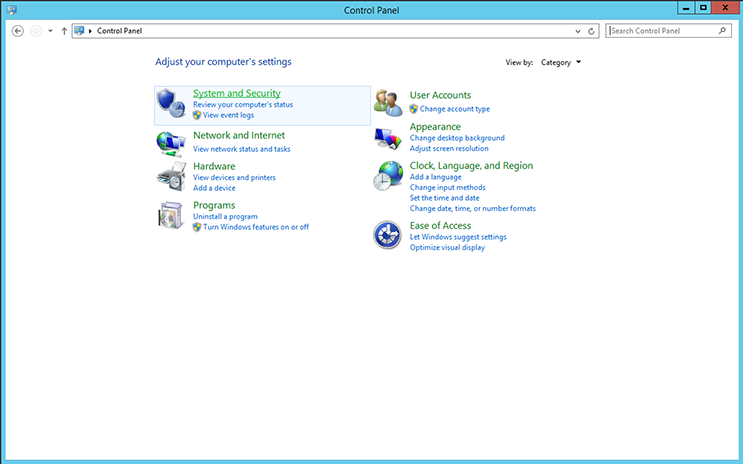Image resolution: width=743 pixels, height=464 pixels.
Task: Refresh the Control Panel address bar
Action: tap(591, 31)
